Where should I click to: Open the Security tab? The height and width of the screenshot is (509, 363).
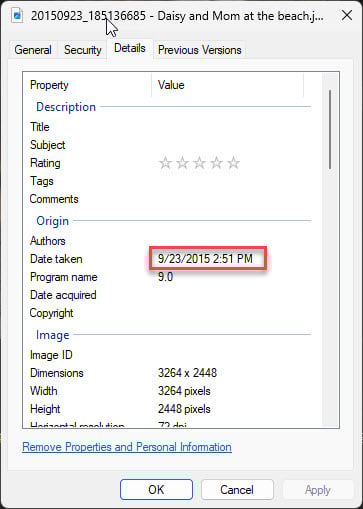(x=83, y=50)
